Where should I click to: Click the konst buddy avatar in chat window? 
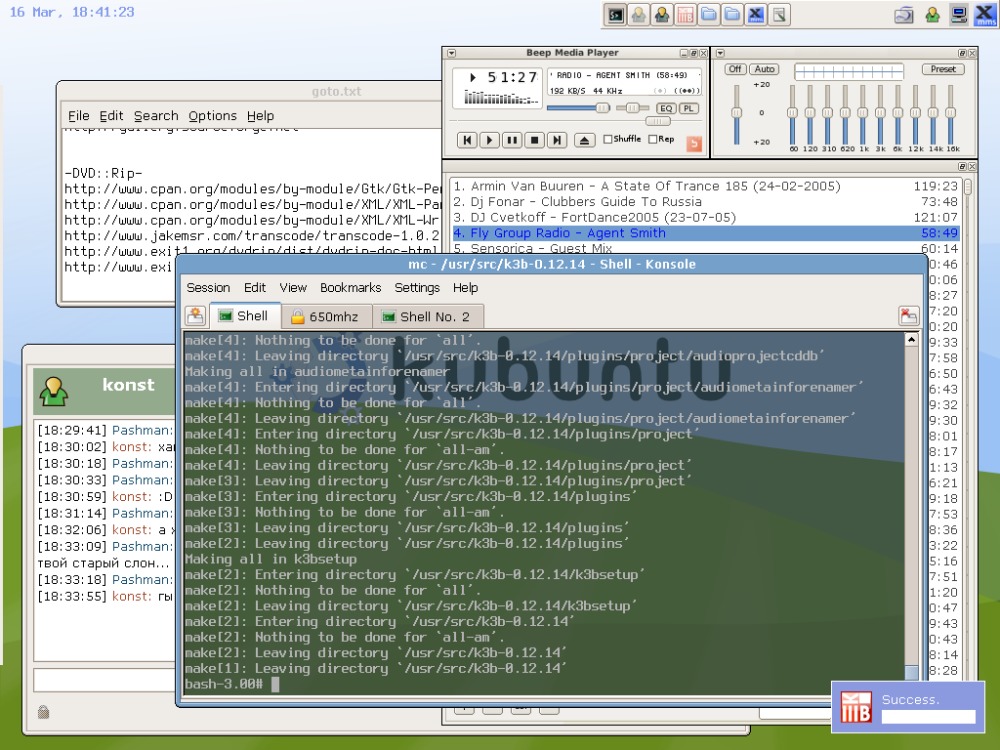click(54, 391)
